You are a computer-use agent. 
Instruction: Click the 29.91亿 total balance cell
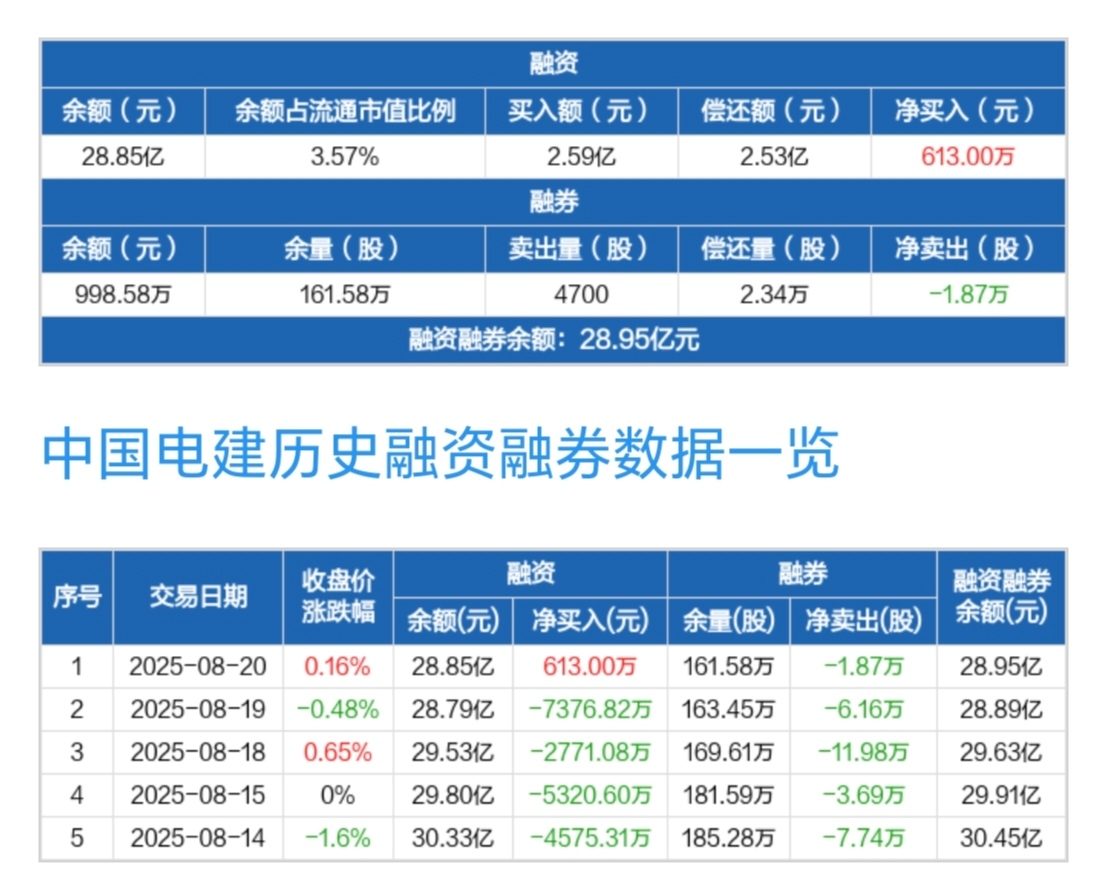1001,796
